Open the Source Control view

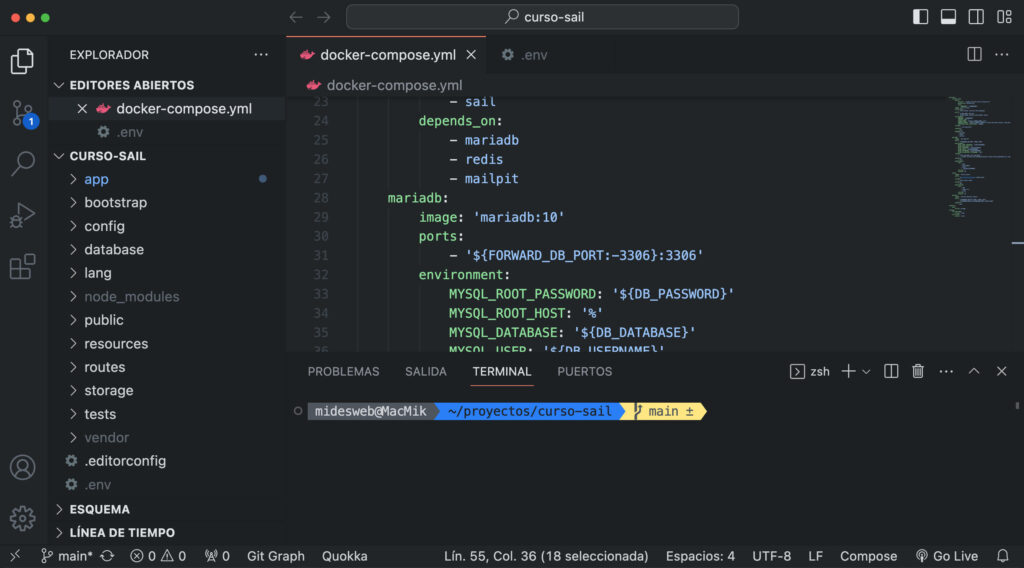click(22, 113)
